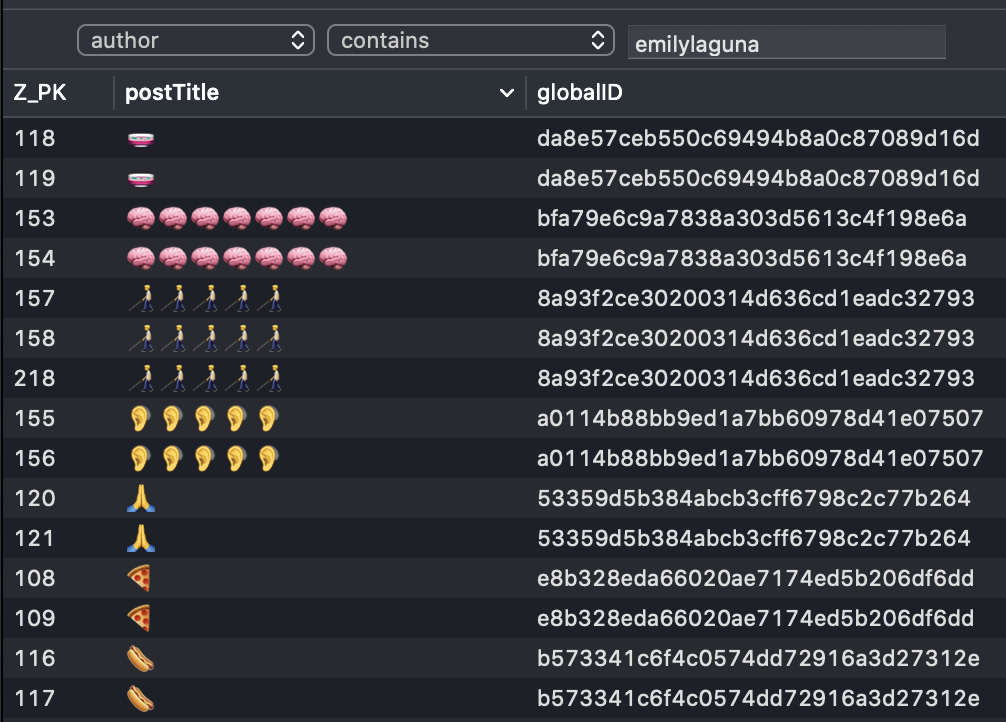The height and width of the screenshot is (722, 1006).
Task: Click the brain emojis title in row 153
Action: pyautogui.click(x=237, y=218)
